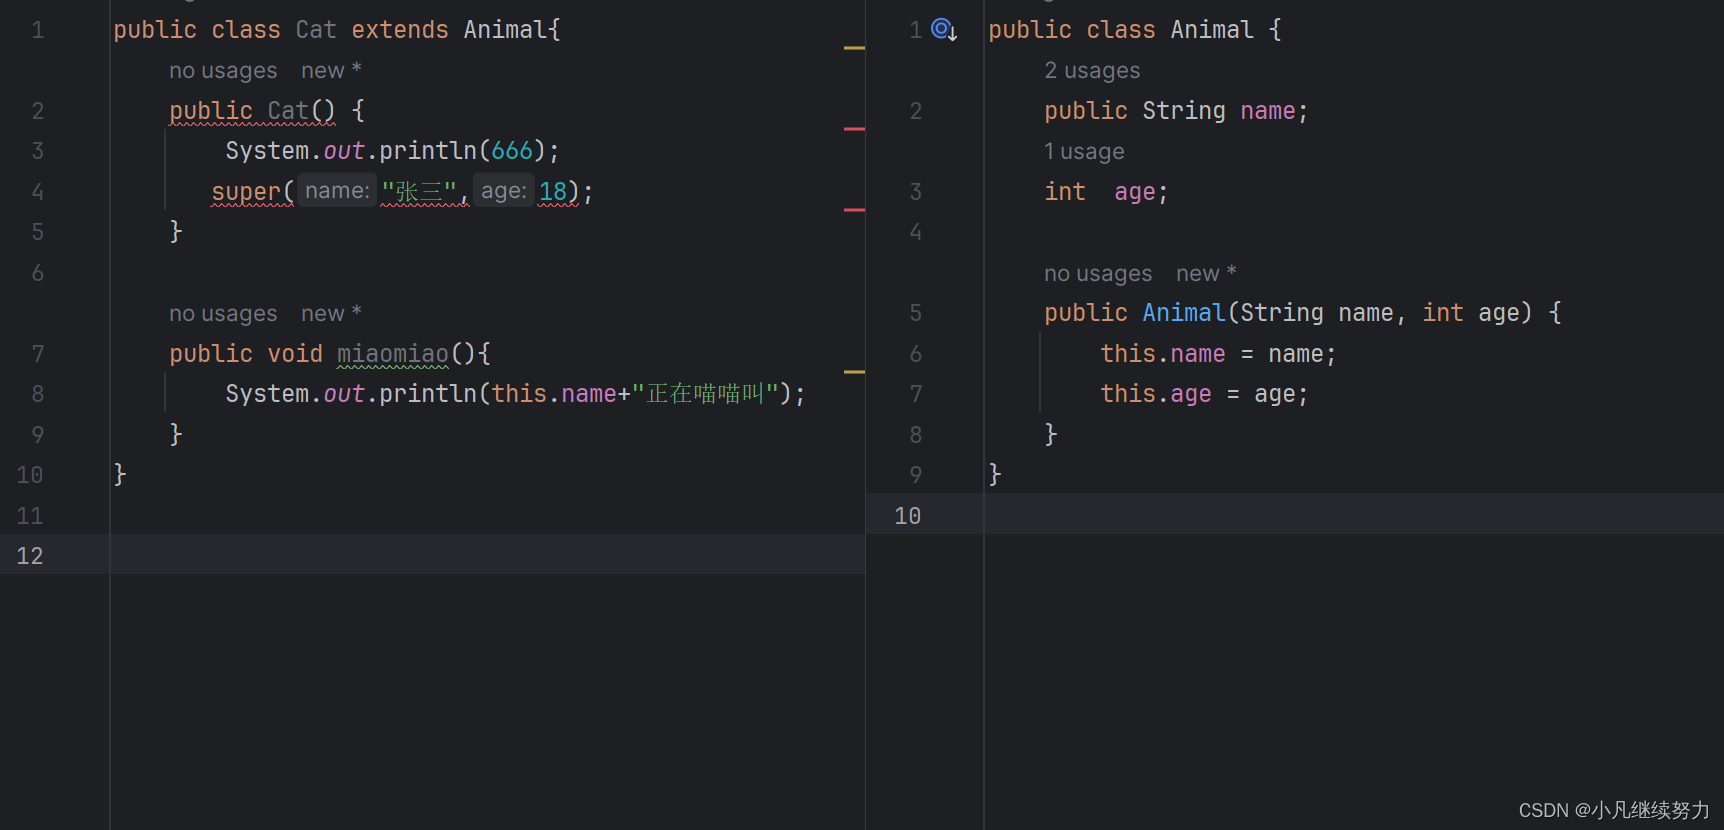Click the 'name:' parameter inlay hint in super call
Image resolution: width=1724 pixels, height=830 pixels.
pyautogui.click(x=337, y=191)
